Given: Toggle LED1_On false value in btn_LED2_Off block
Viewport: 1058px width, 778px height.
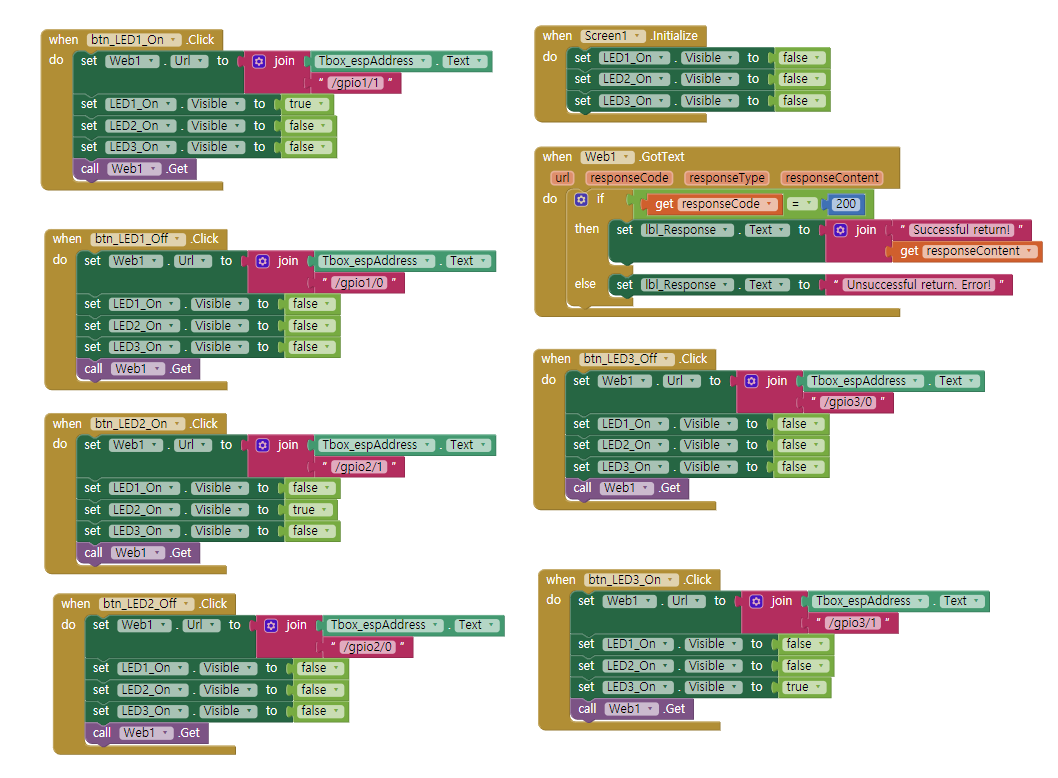Looking at the screenshot, I should point(321,668).
